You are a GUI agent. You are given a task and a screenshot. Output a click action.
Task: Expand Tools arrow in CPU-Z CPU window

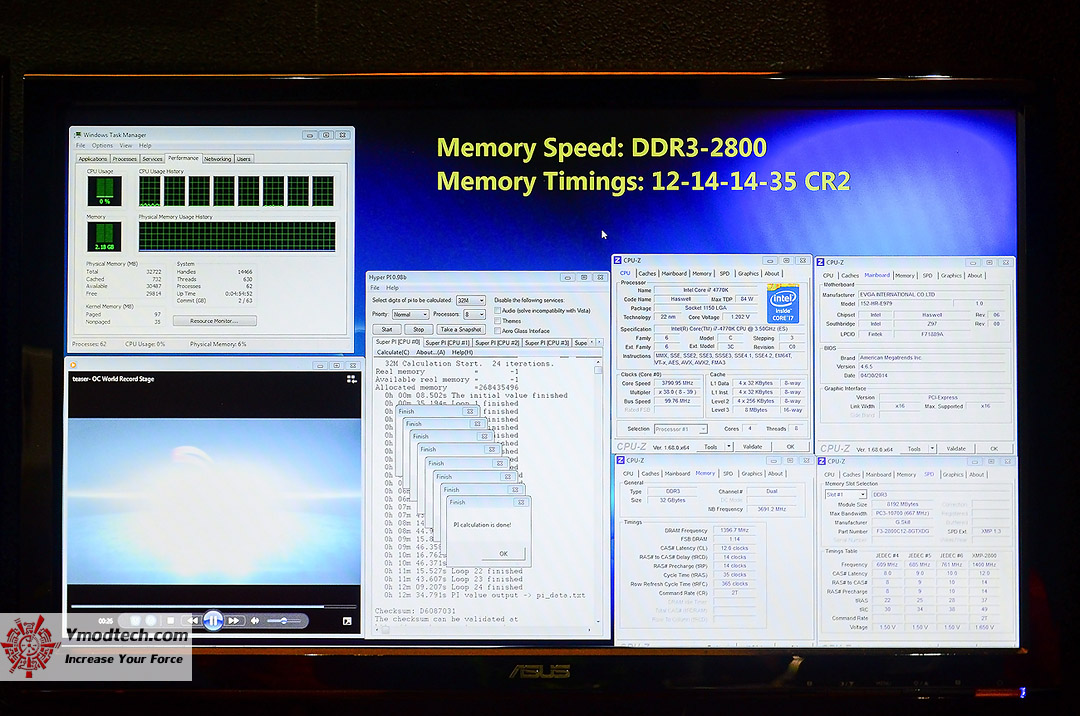(x=729, y=447)
